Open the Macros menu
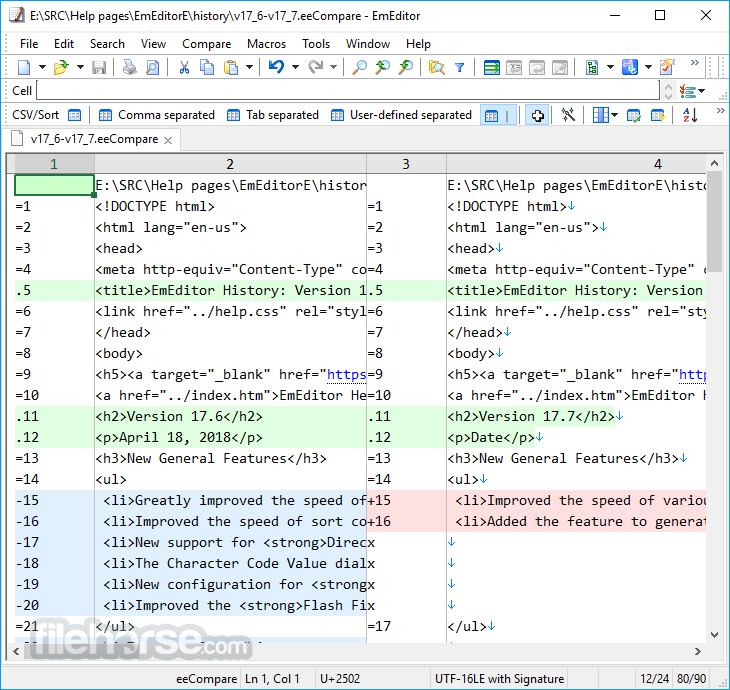The height and width of the screenshot is (690, 730). coord(266,44)
